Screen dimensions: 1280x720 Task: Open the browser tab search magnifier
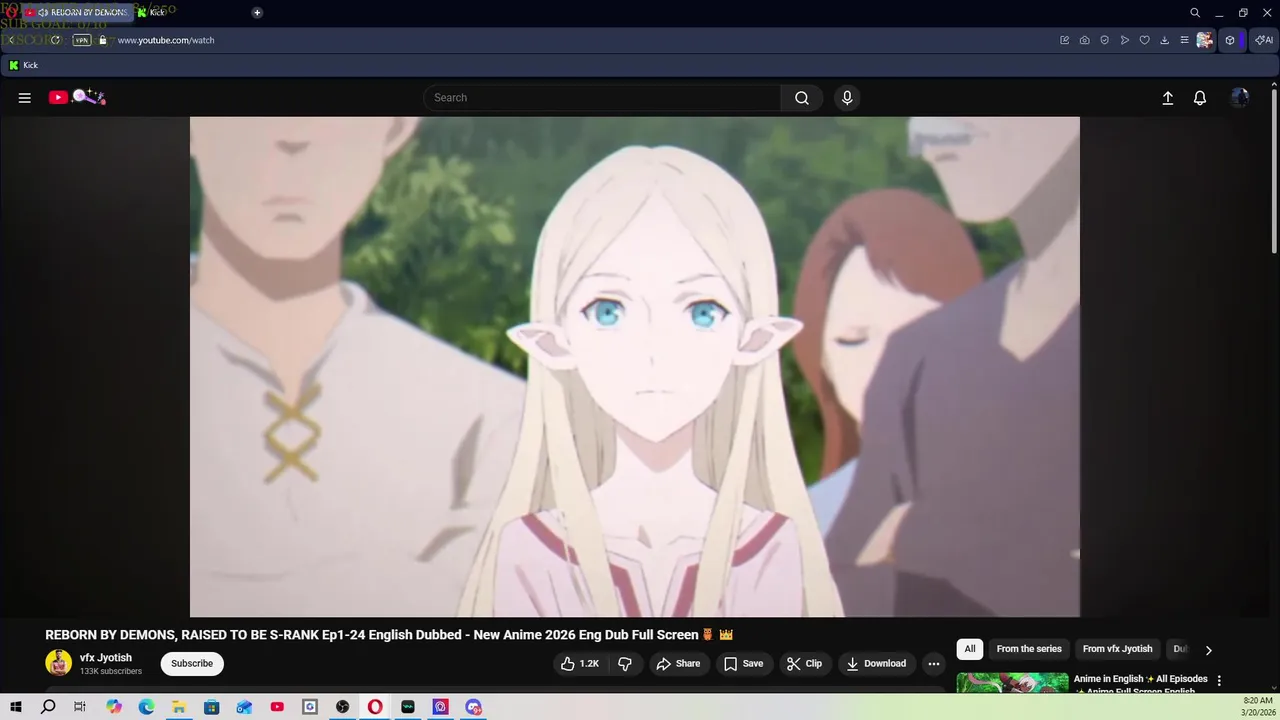coord(1195,13)
